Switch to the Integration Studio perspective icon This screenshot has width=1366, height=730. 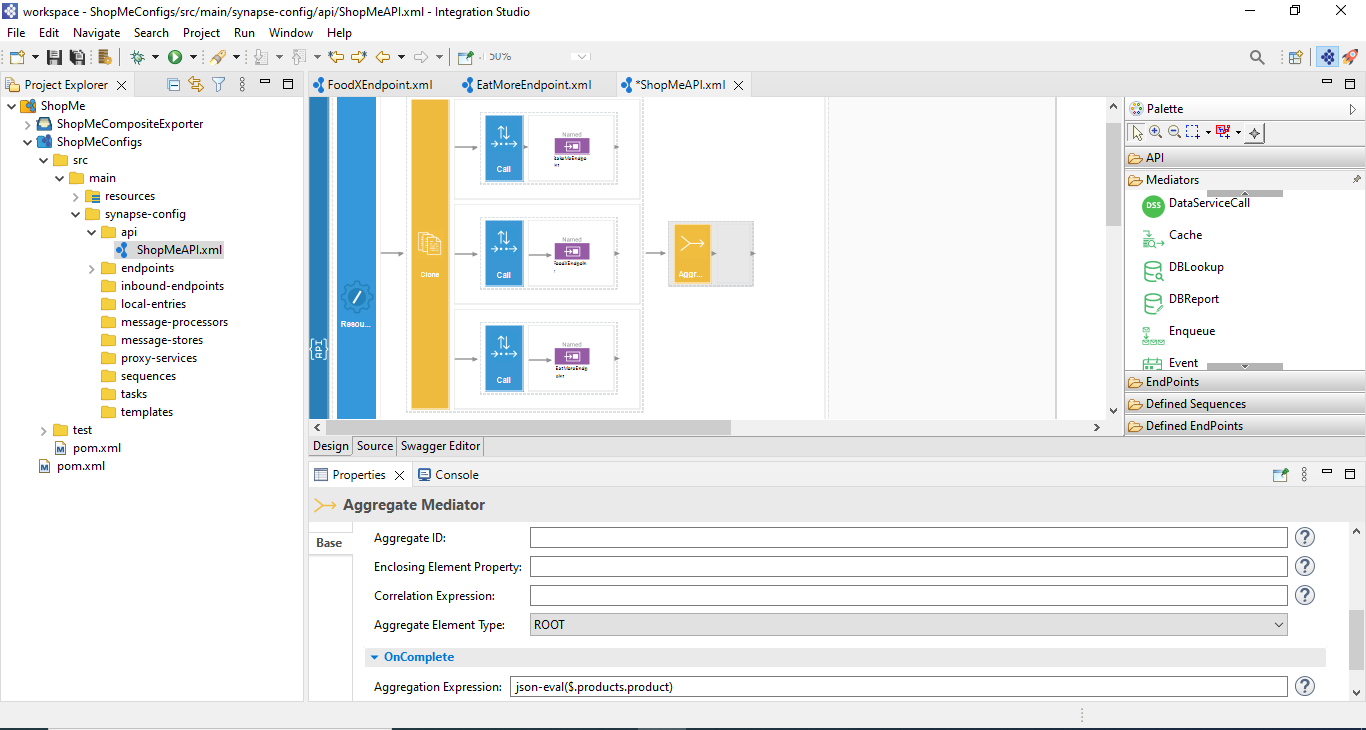[1328, 58]
